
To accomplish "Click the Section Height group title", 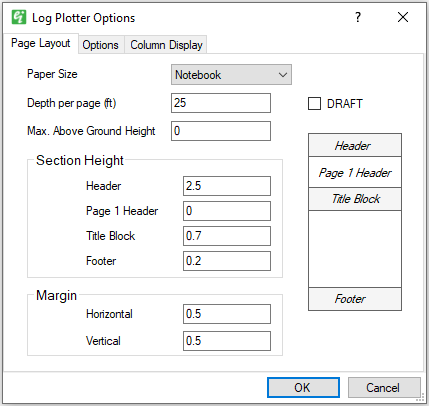I will pos(80,161).
